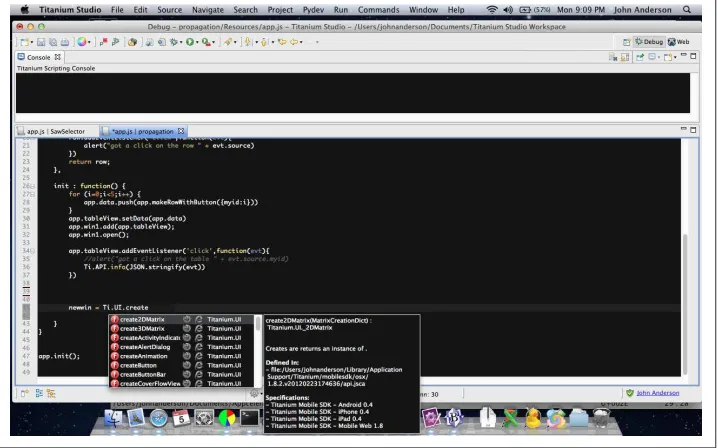The width and height of the screenshot is (718, 448).
Task: Toggle fold marker on line 27
Action: 33,194
